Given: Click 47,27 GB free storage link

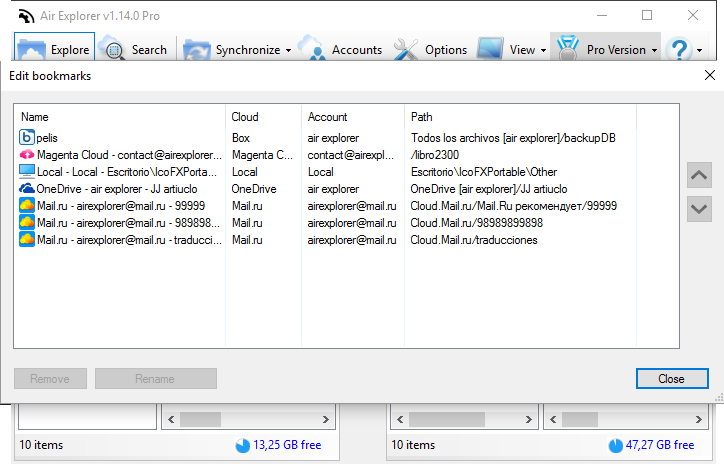Looking at the screenshot, I should [660, 445].
